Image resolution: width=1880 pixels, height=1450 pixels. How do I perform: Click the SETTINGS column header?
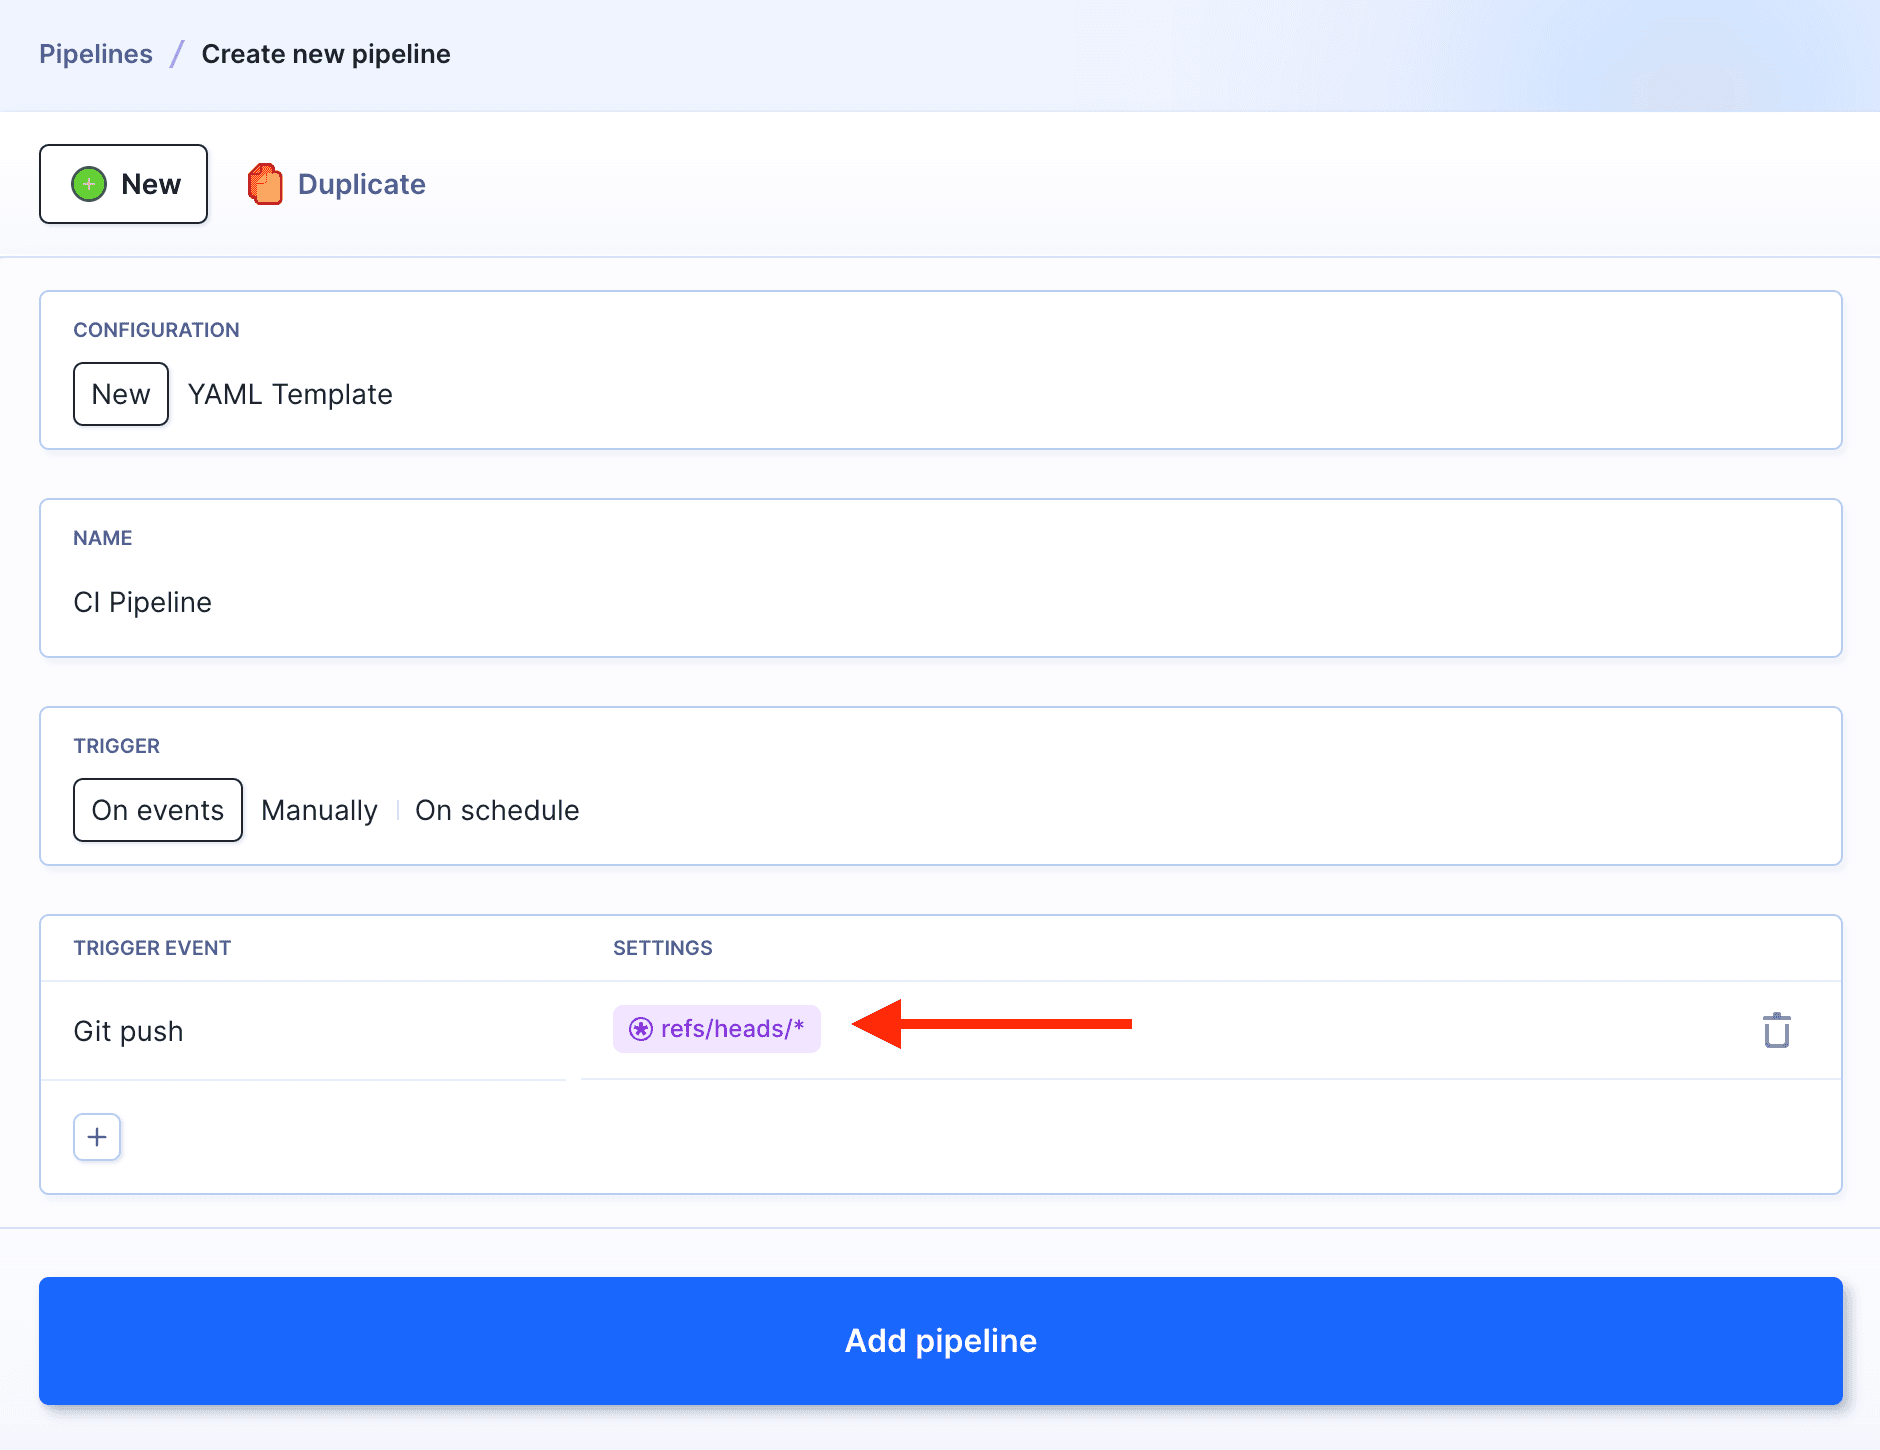662,948
